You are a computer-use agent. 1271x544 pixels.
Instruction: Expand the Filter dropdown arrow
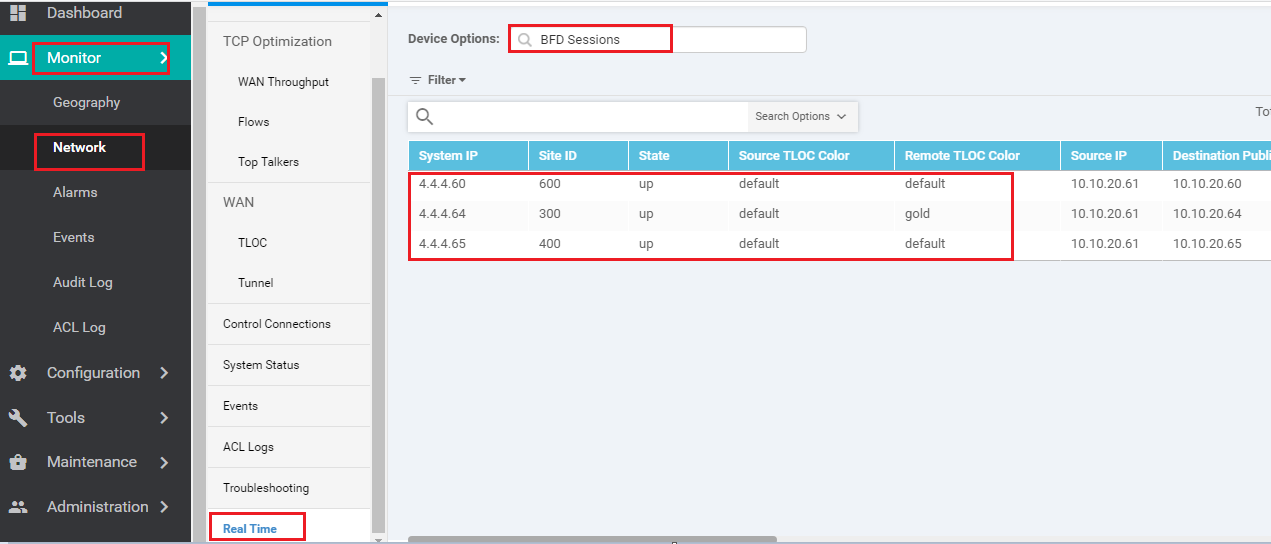(x=462, y=80)
